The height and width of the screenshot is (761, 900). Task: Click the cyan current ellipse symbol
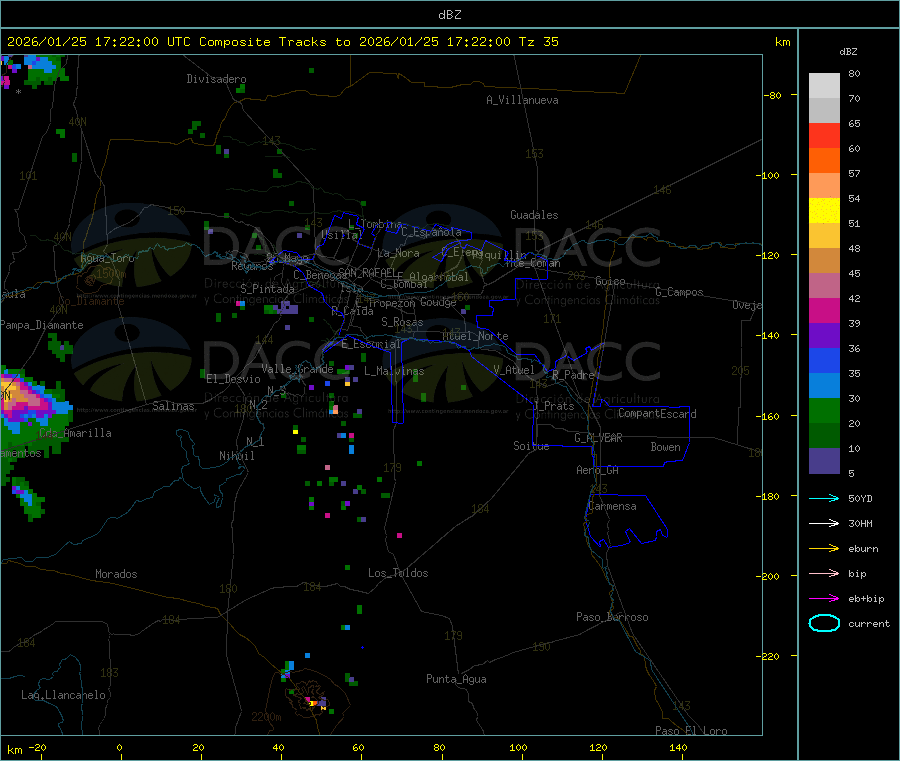click(824, 623)
